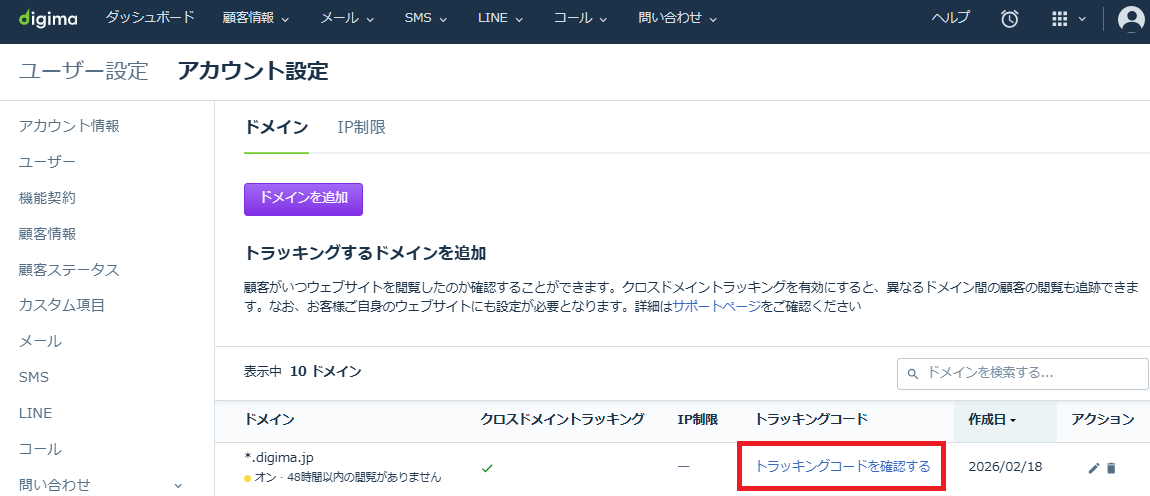This screenshot has height=496, width=1150.
Task: Select the ドメイン tab
Action: point(276,128)
